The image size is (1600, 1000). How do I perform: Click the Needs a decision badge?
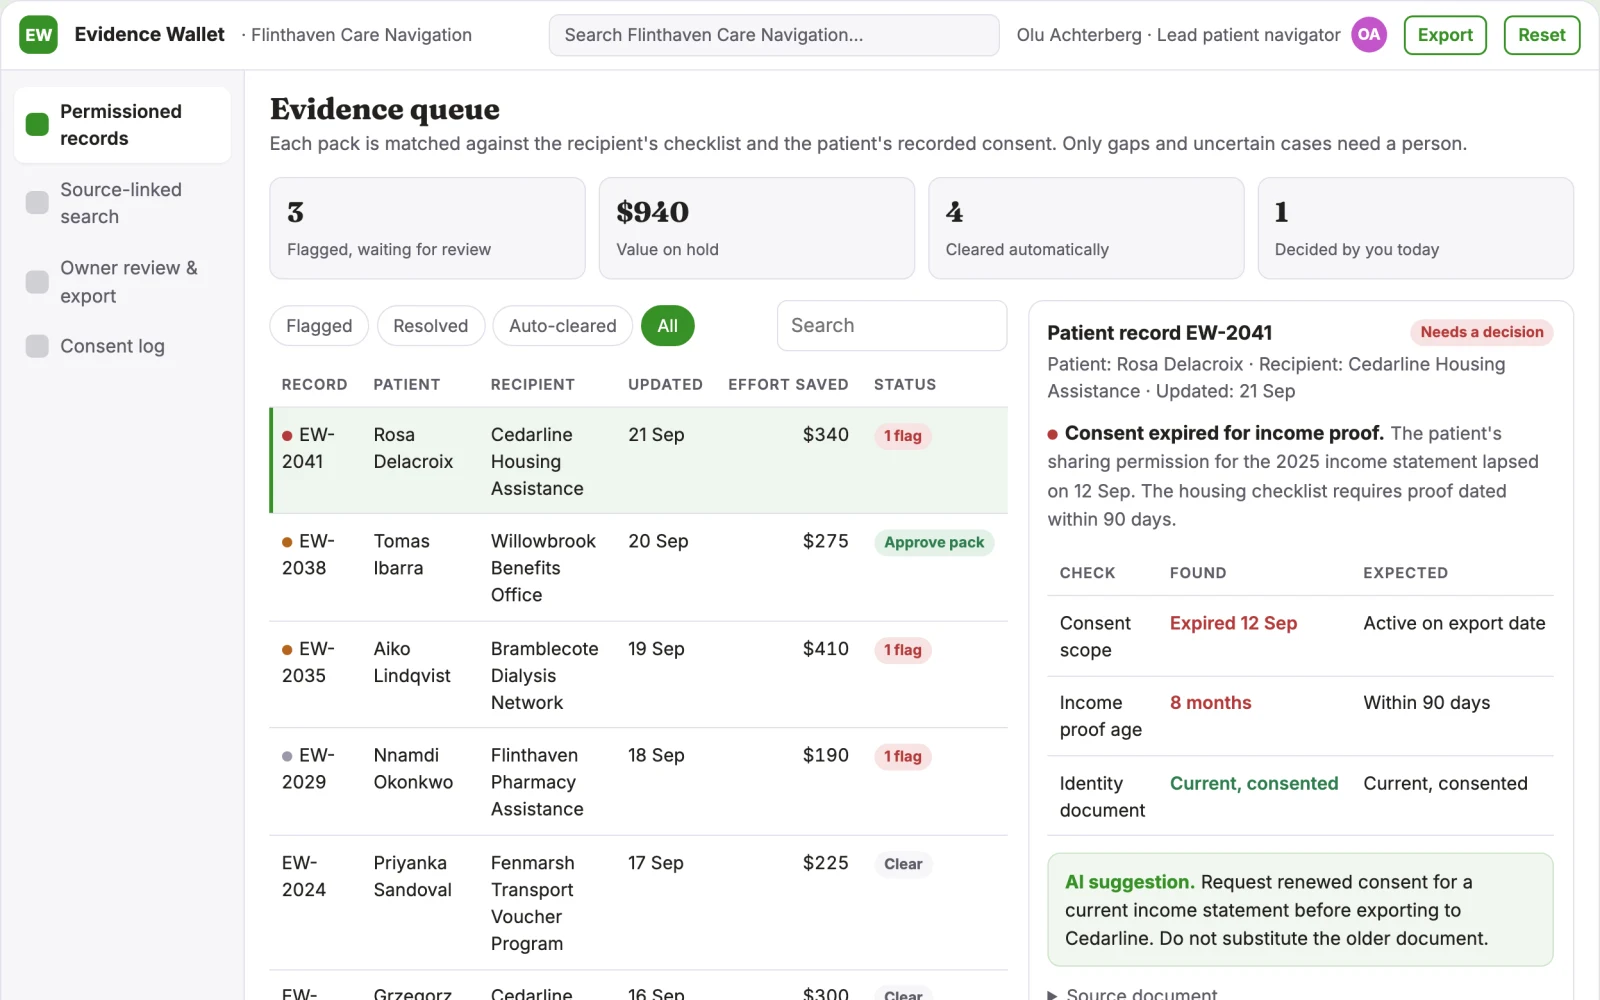[1481, 332]
